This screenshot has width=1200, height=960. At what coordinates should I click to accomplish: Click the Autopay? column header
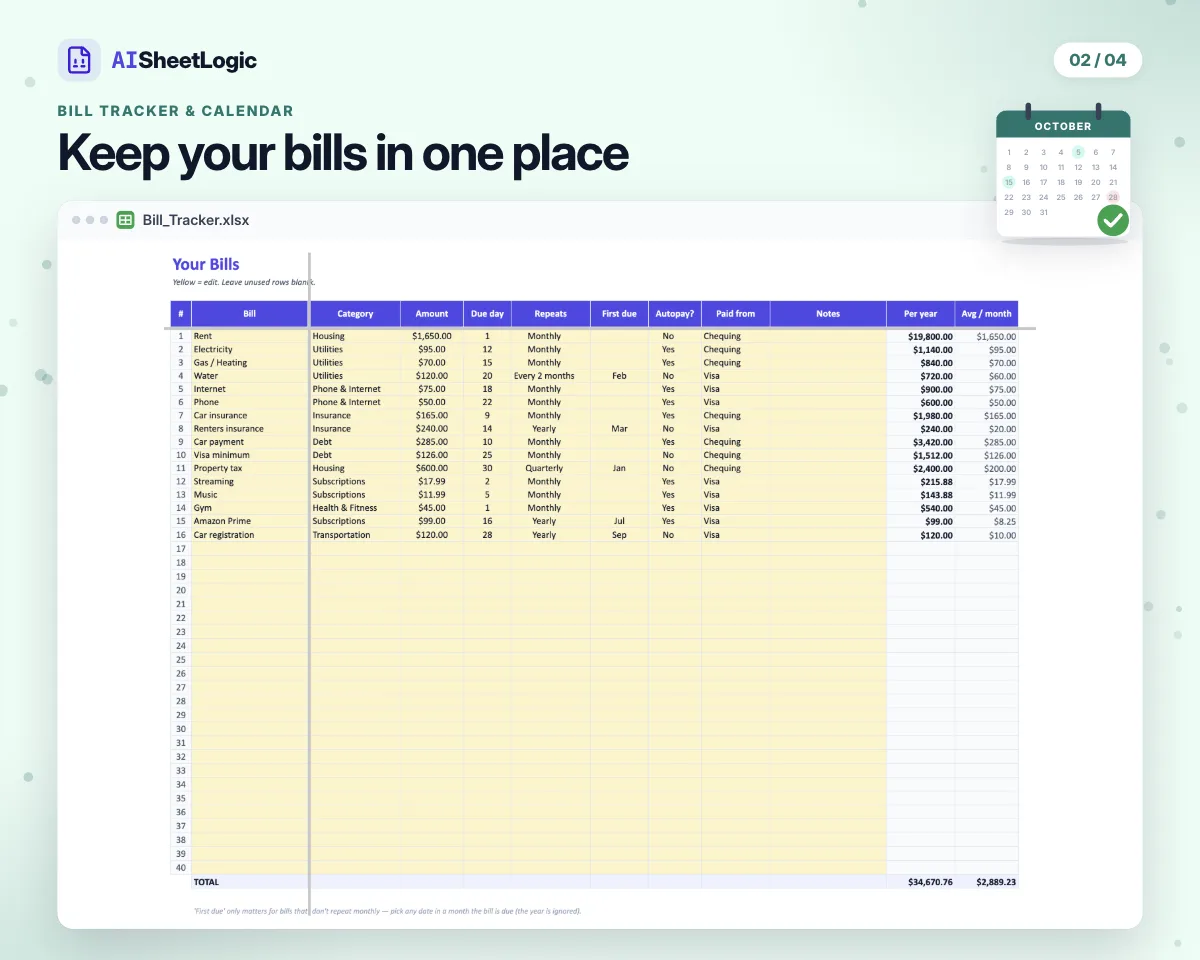[x=675, y=314]
